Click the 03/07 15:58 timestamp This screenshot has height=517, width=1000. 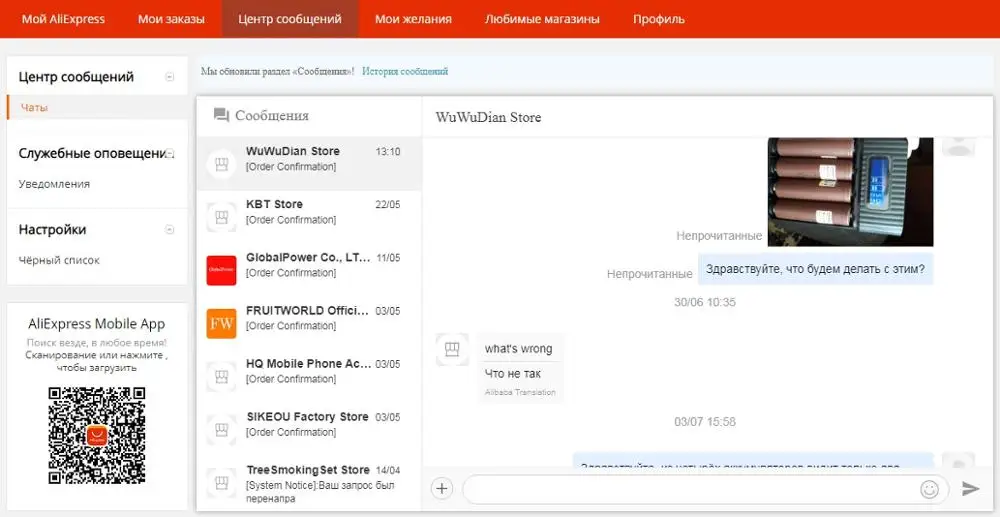pyautogui.click(x=705, y=422)
